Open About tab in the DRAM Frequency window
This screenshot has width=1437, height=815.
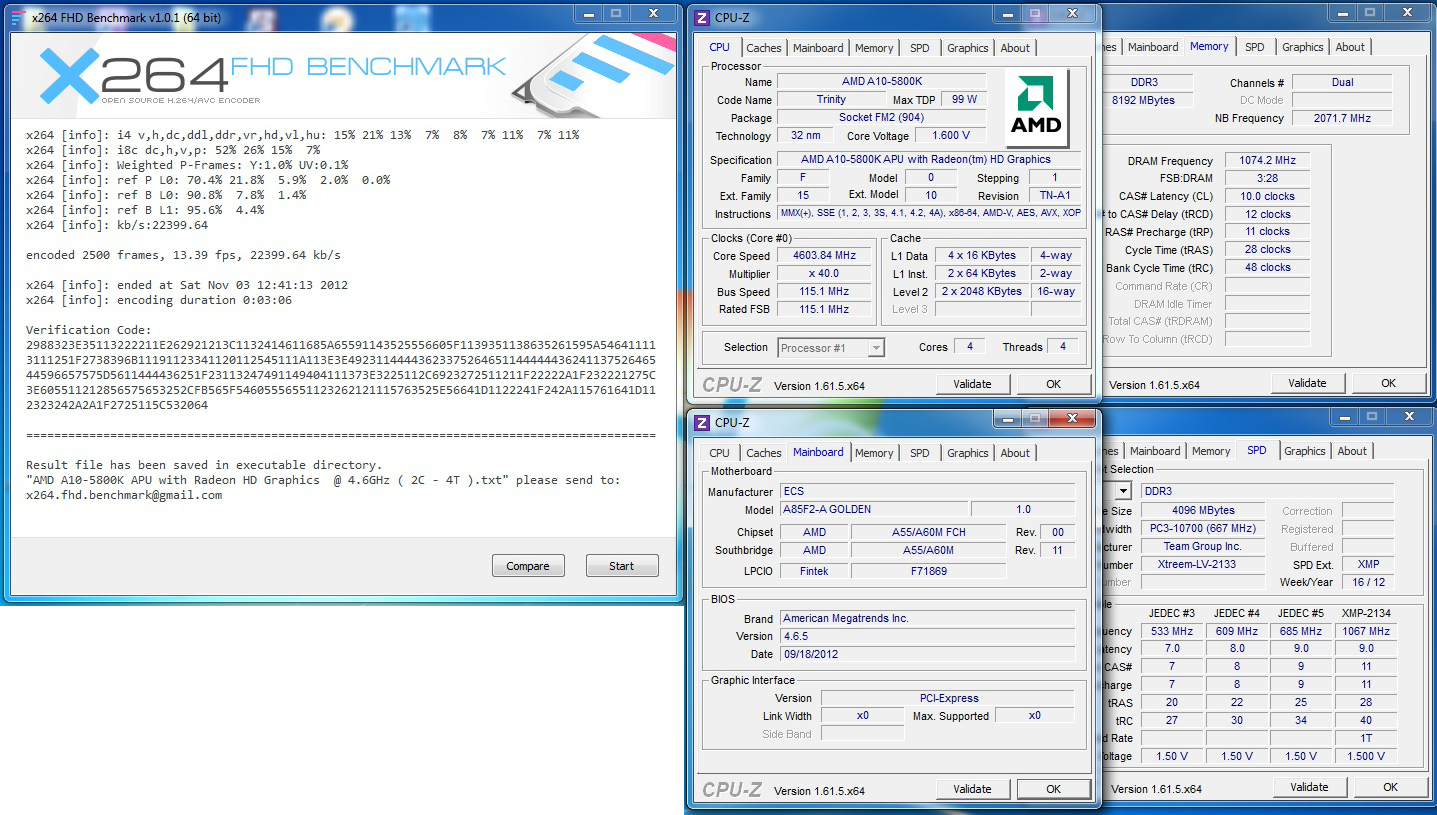(1350, 47)
